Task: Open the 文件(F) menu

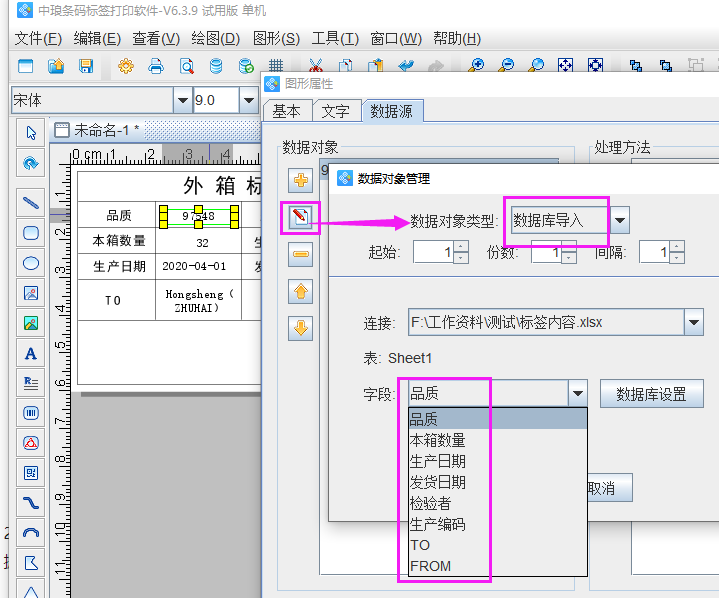Action: [38, 39]
